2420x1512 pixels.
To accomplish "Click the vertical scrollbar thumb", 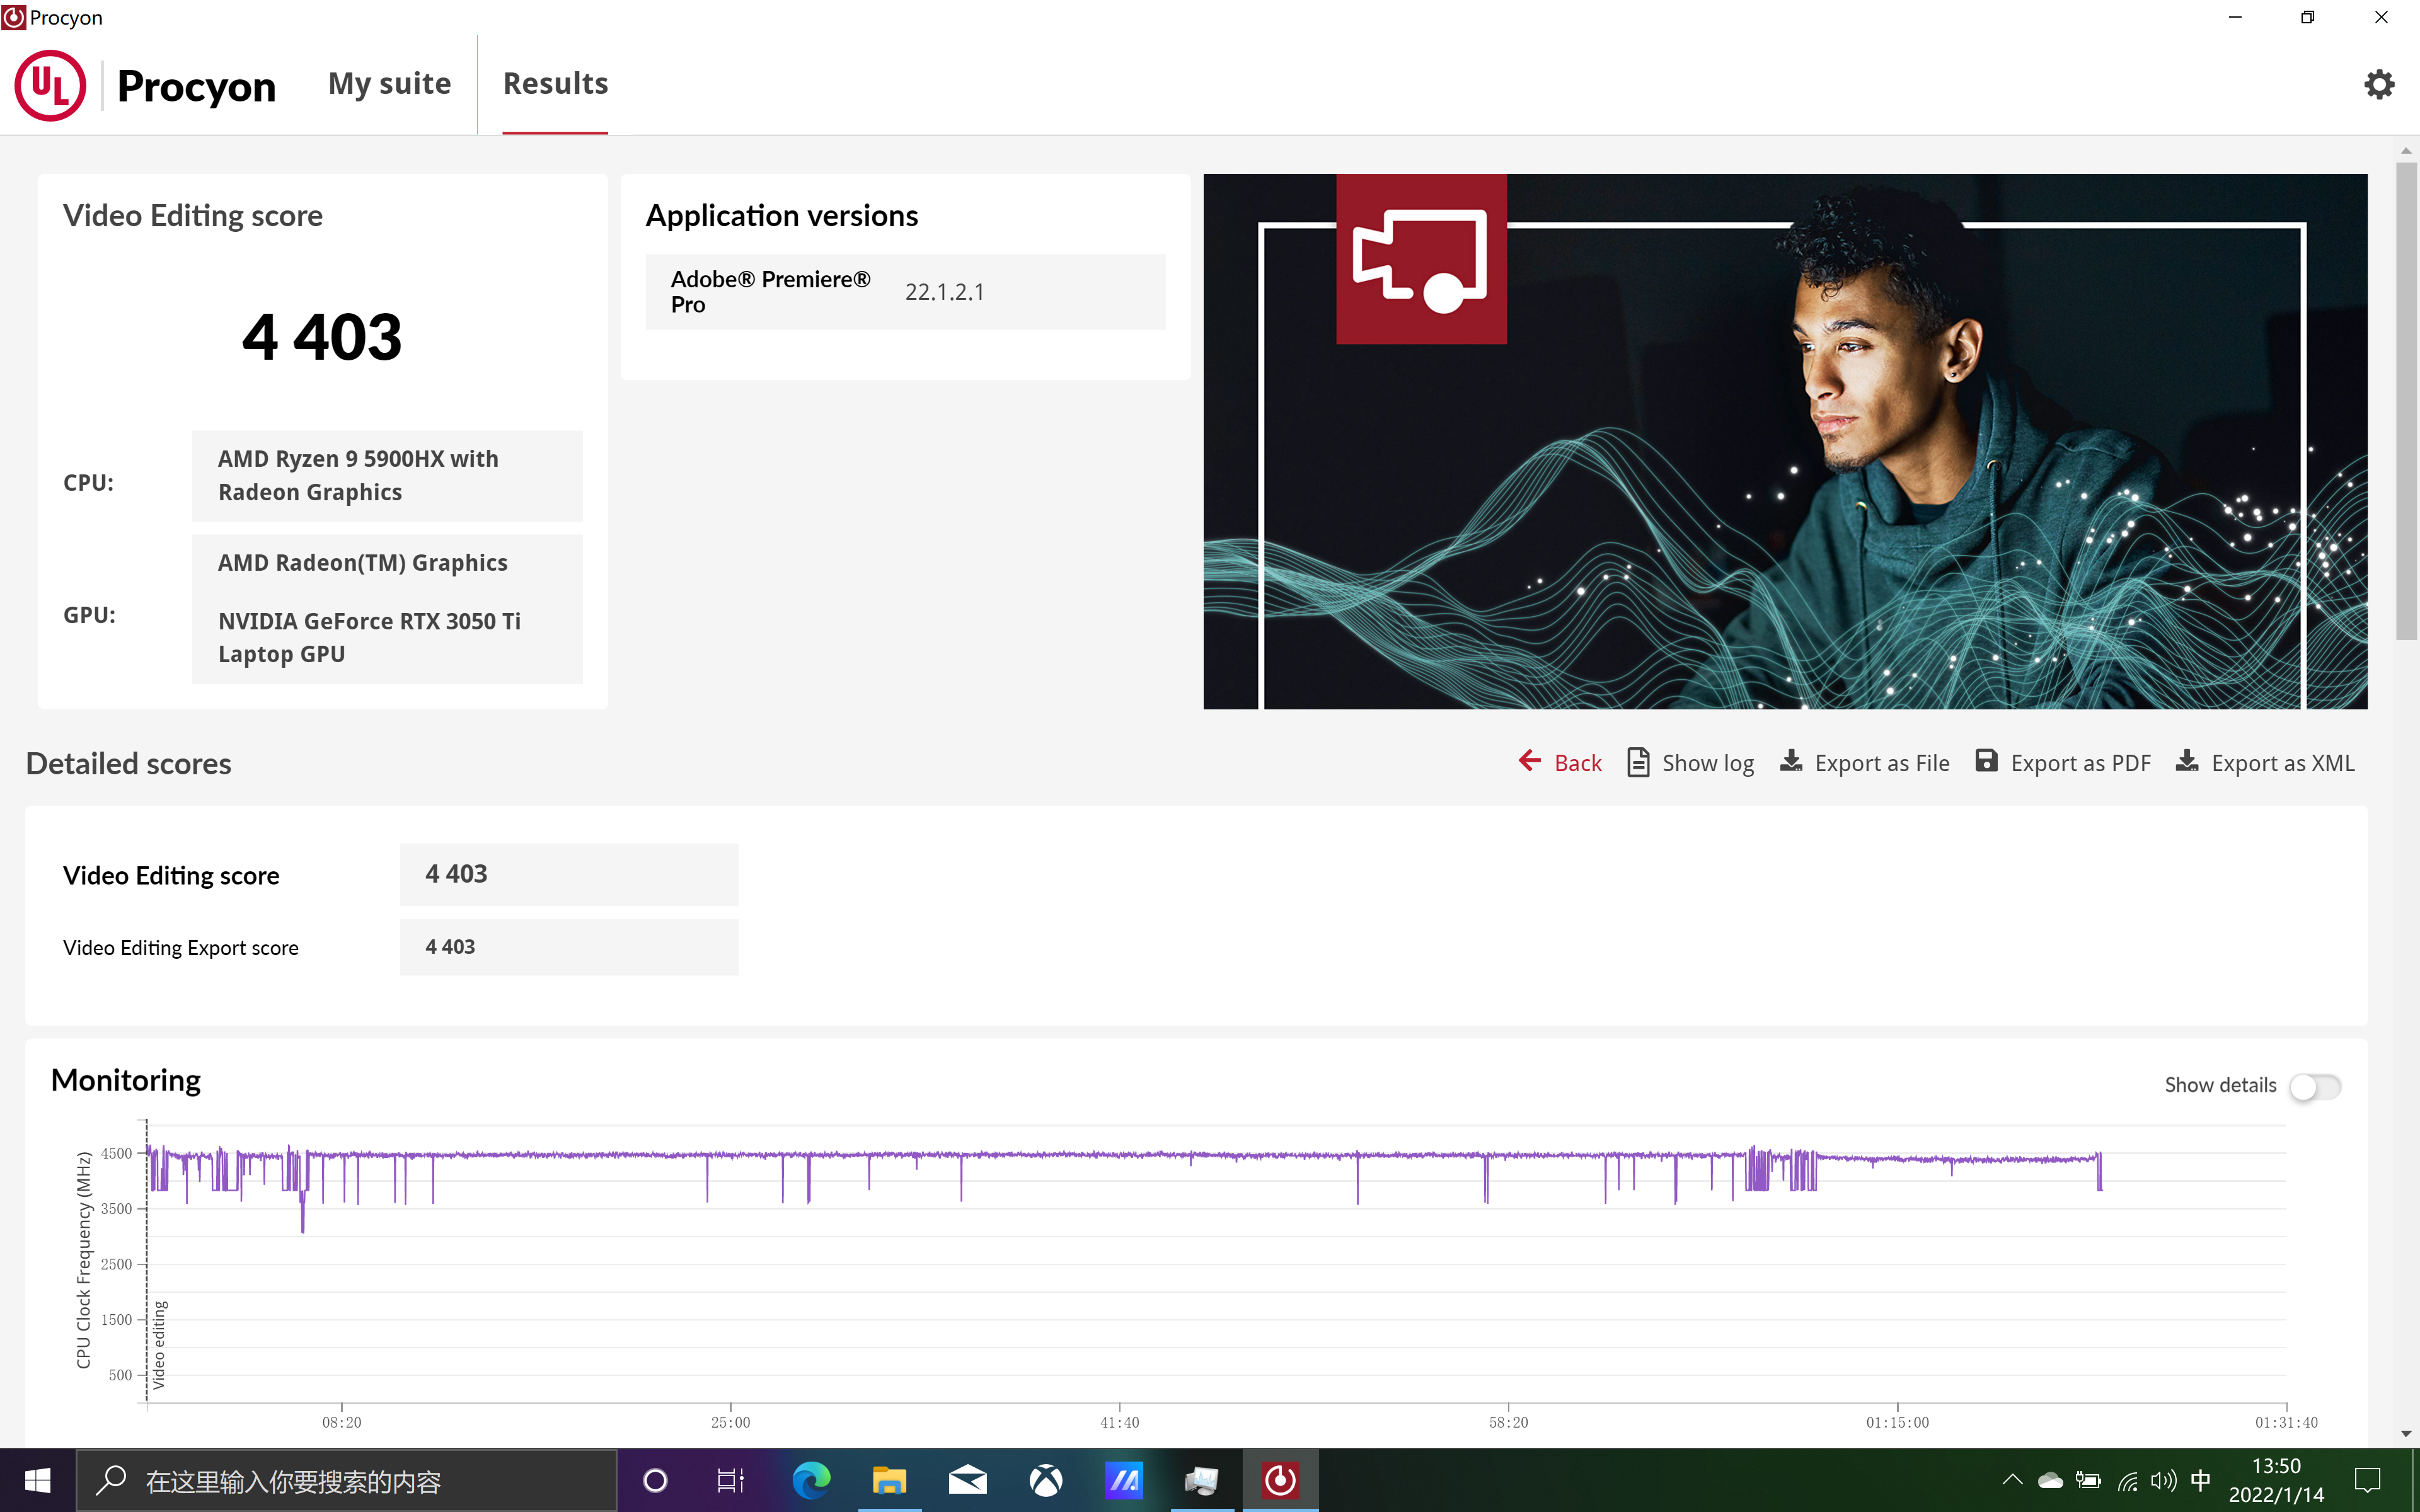I will coord(2406,400).
